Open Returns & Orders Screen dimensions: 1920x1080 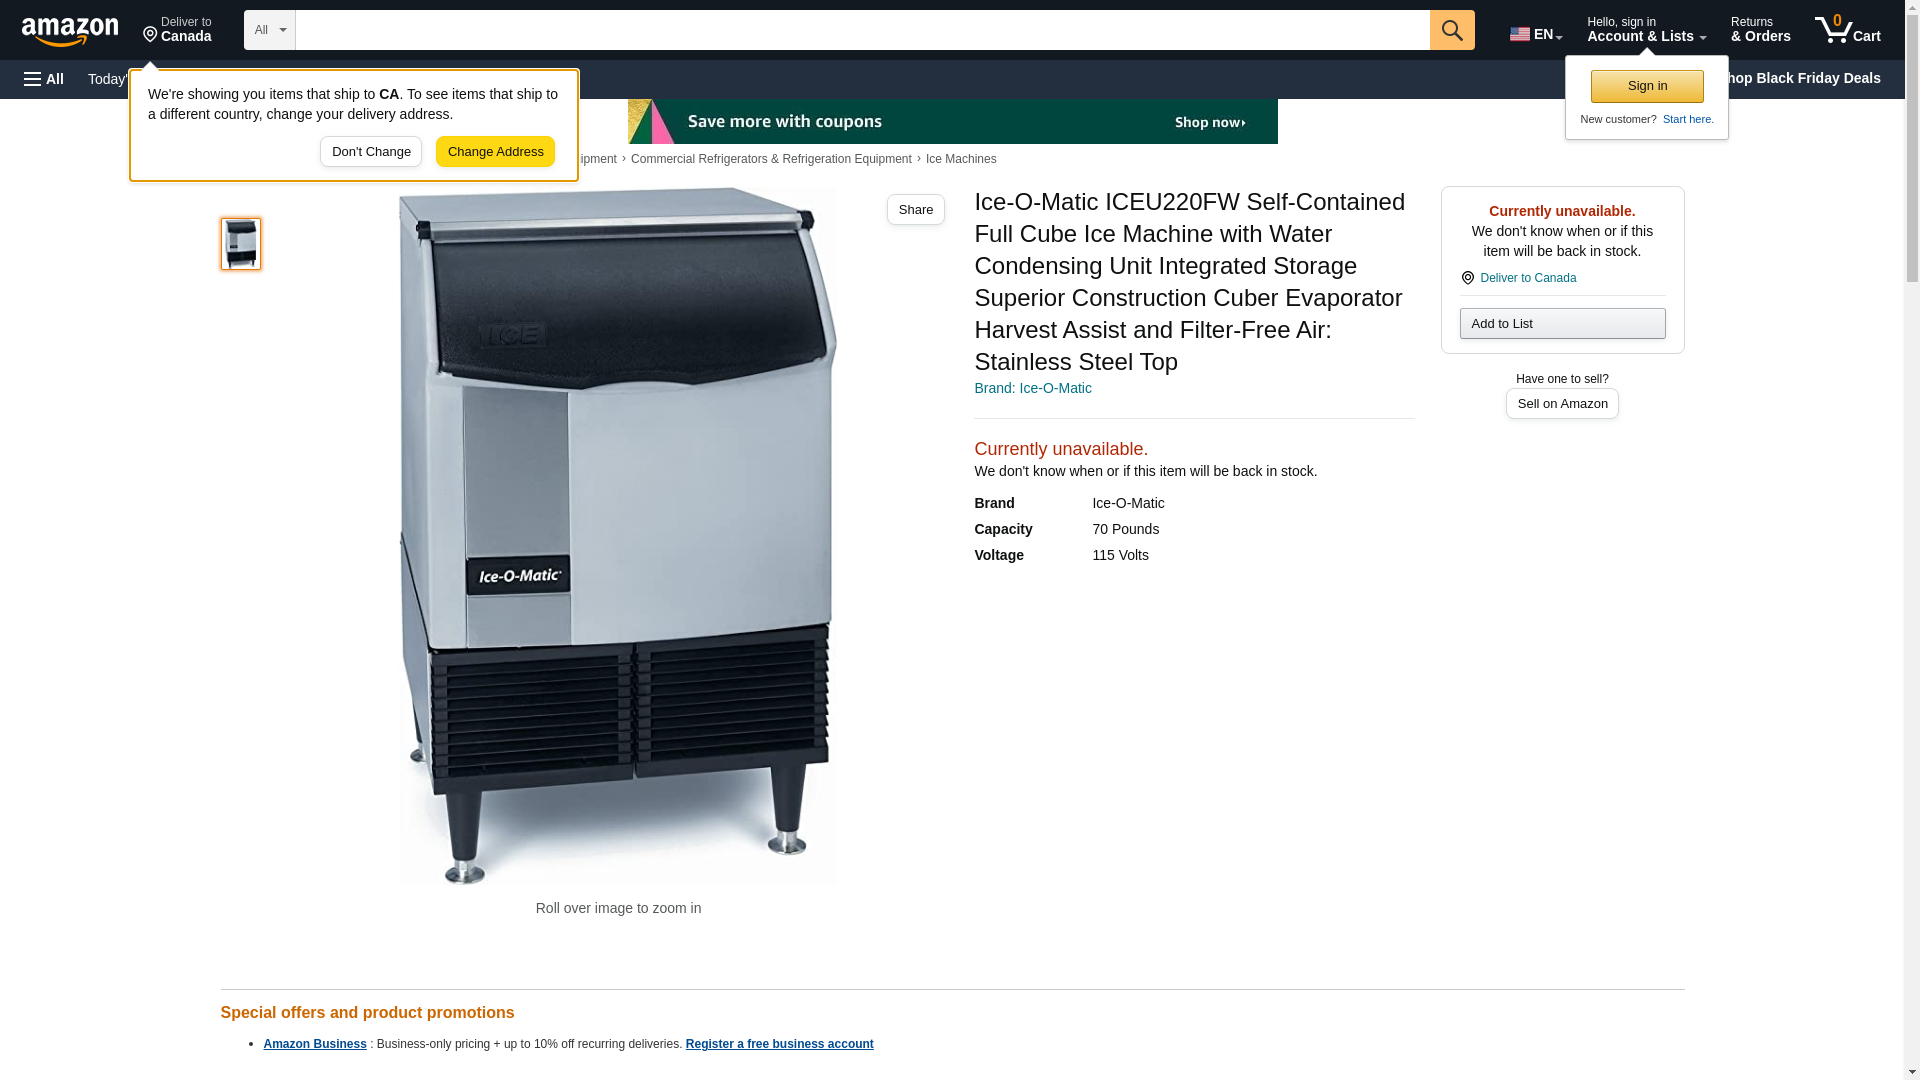[1760, 30]
